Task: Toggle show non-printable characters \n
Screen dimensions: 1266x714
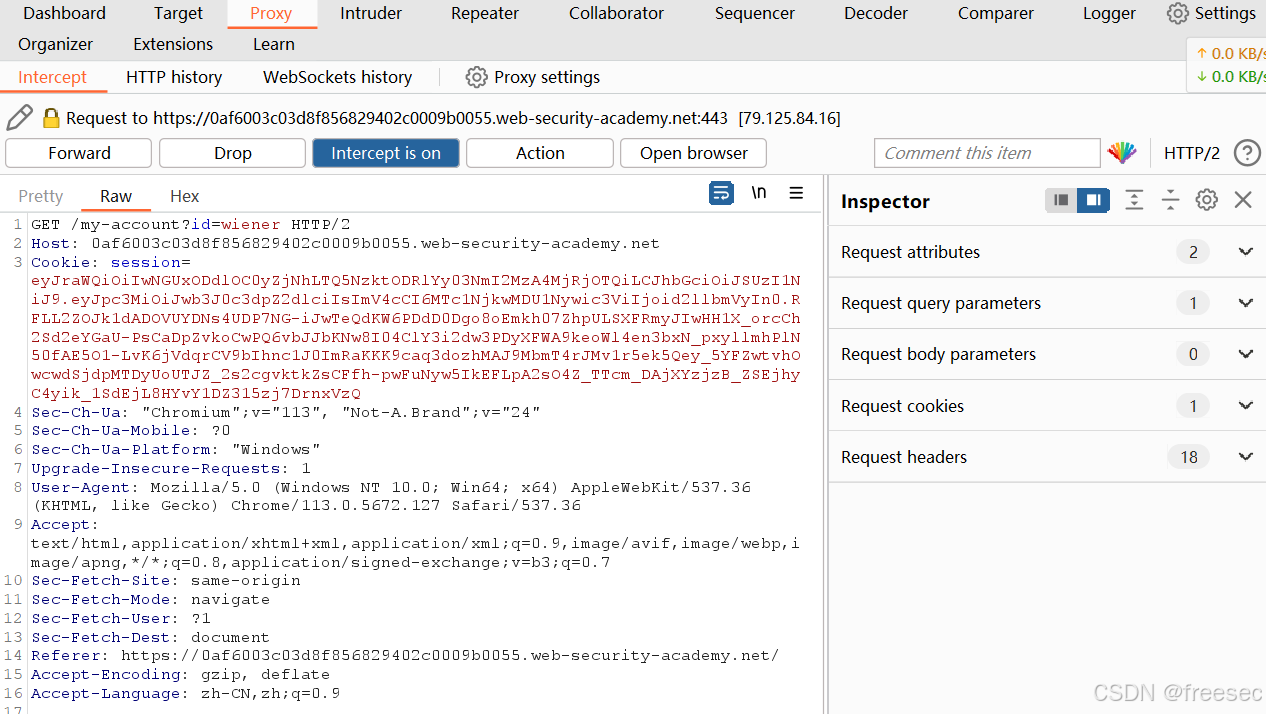Action: [759, 193]
